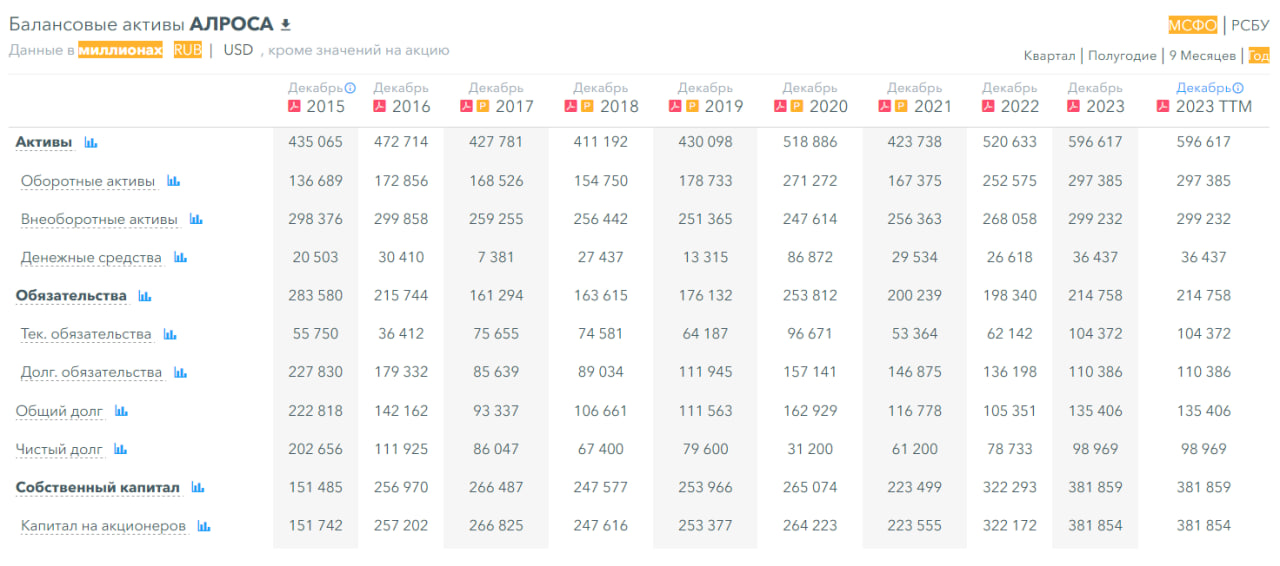Click the info icon above 2023 TTM
The height and width of the screenshot is (566, 1280).
pos(1238,88)
